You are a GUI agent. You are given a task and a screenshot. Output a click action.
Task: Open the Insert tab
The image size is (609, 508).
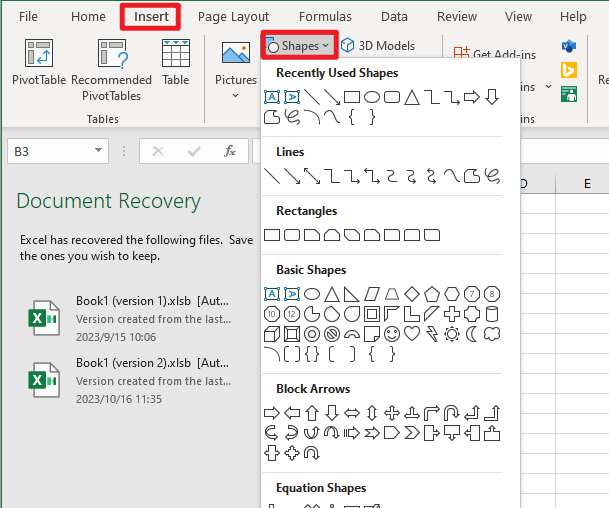coord(151,17)
